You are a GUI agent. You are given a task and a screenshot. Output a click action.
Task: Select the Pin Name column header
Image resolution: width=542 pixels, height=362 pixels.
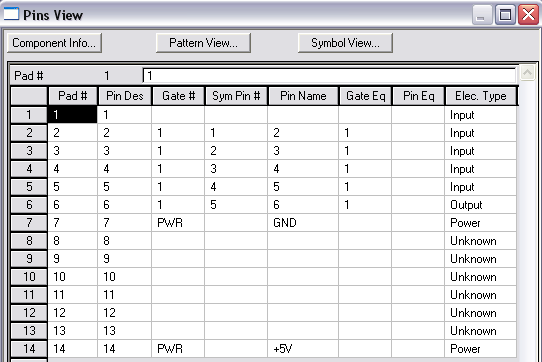pos(303,96)
